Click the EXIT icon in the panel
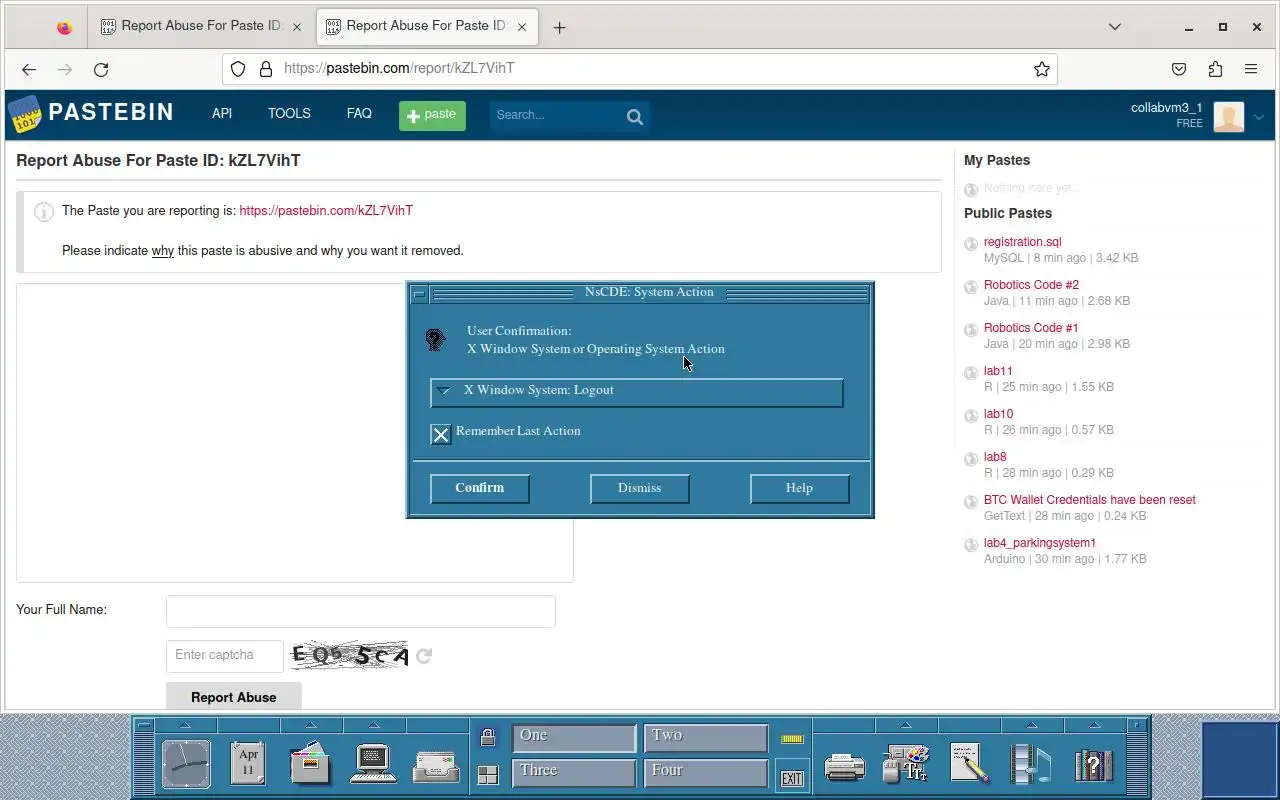1280x800 pixels. [792, 778]
